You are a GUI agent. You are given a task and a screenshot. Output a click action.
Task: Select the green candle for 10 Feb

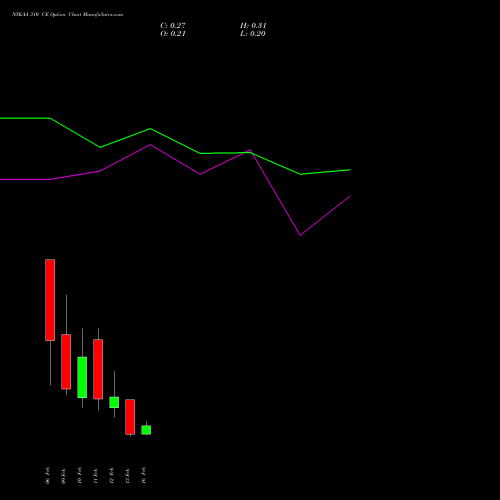click(82, 377)
